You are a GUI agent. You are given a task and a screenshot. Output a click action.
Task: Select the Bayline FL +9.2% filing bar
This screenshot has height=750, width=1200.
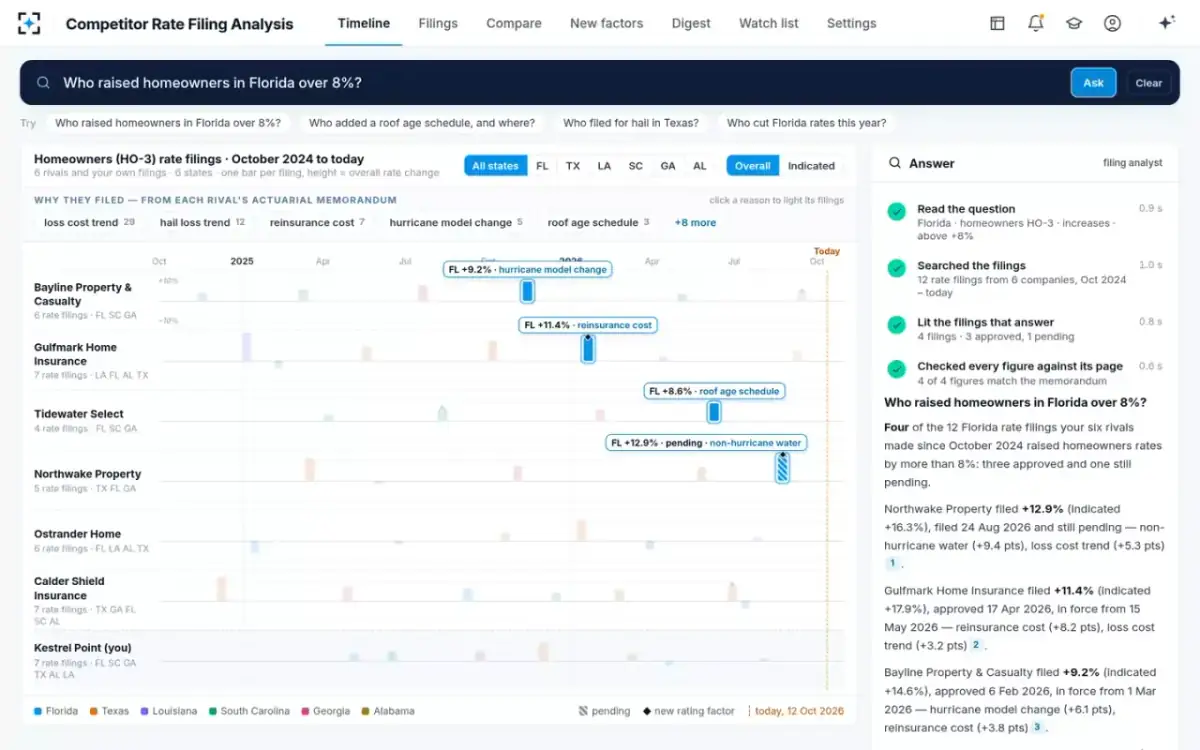pyautogui.click(x=527, y=291)
